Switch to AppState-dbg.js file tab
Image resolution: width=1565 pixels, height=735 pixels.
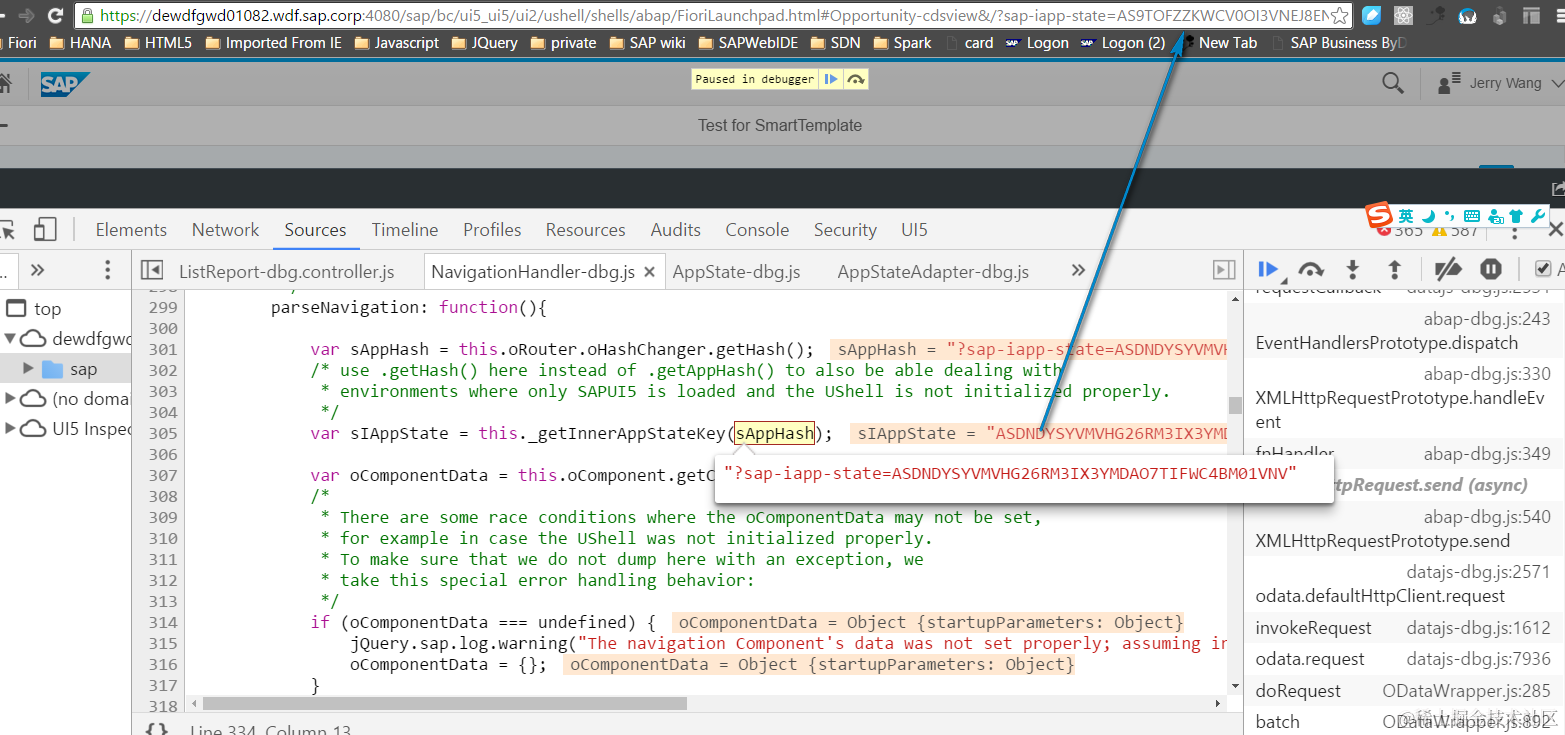736,271
